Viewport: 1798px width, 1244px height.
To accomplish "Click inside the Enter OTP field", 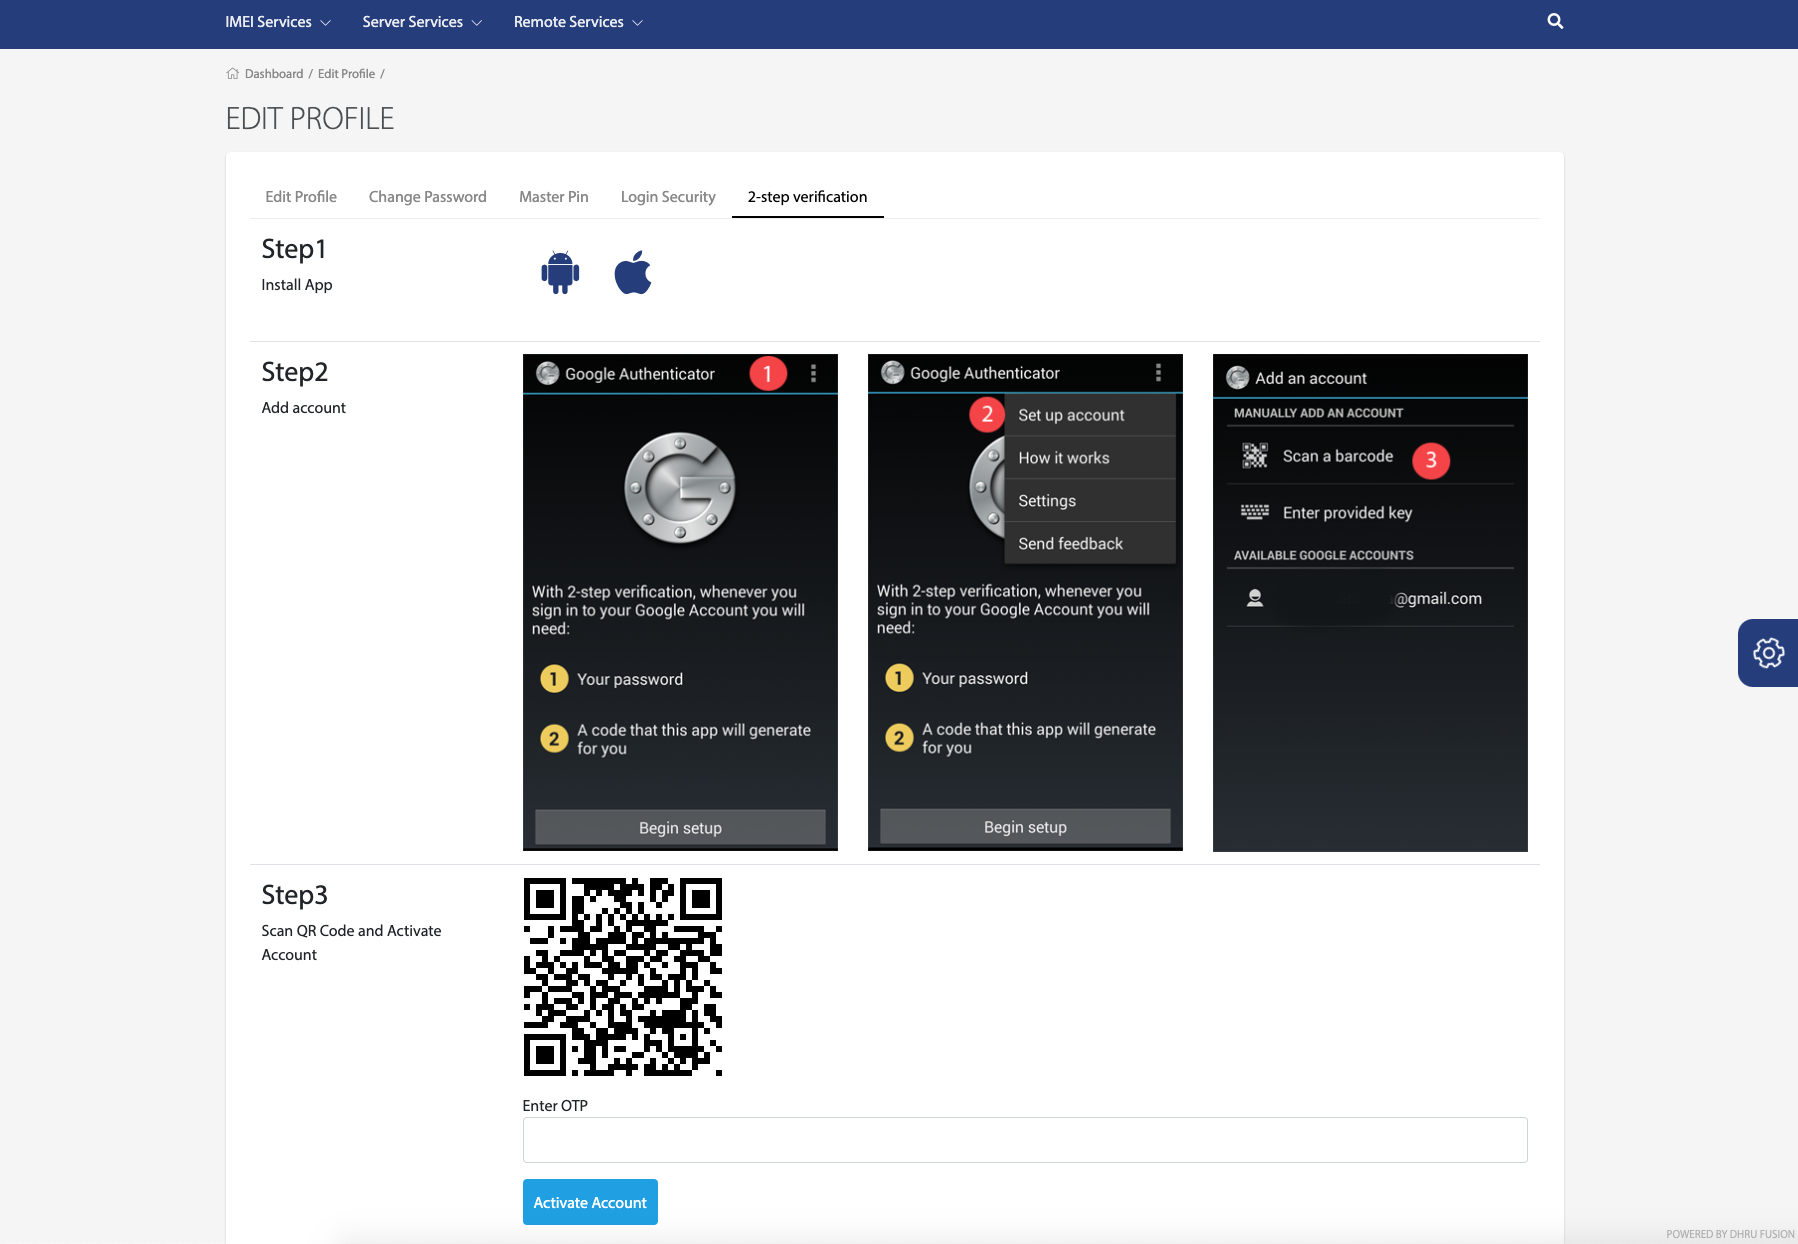I will point(1023,1139).
